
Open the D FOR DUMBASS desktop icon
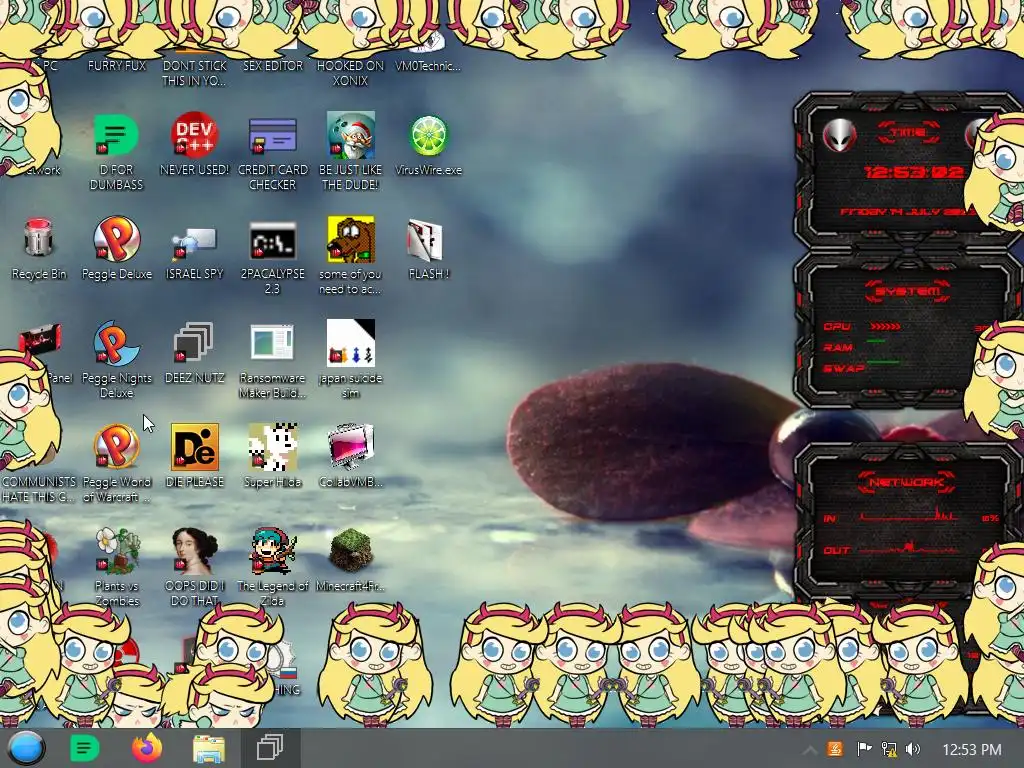tap(116, 135)
